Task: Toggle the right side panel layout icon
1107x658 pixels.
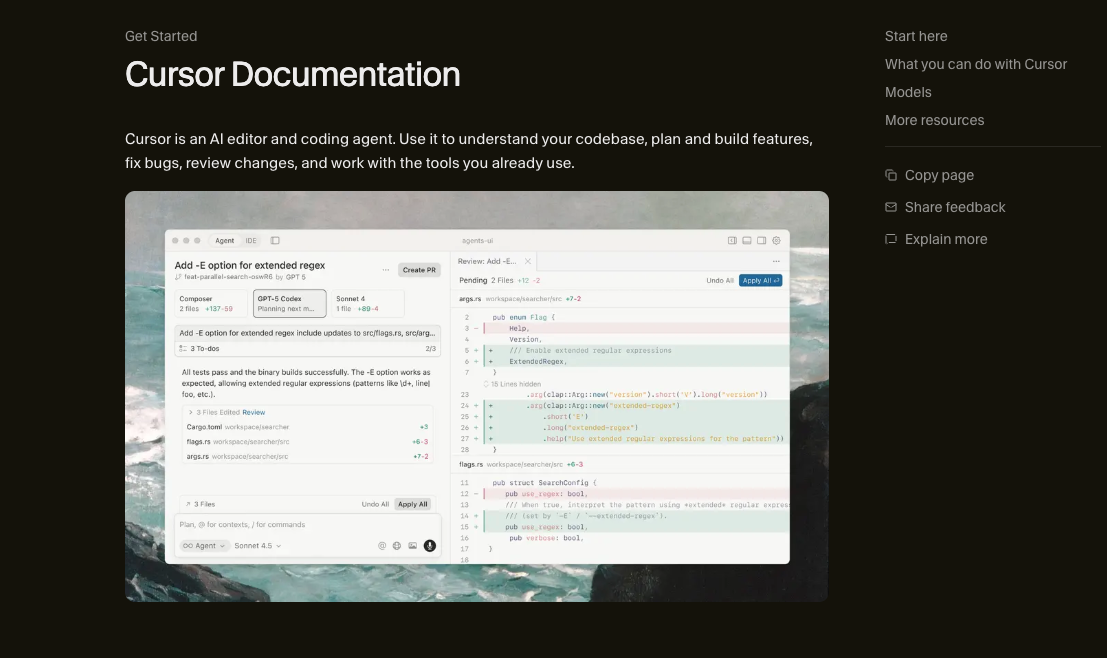Action: pos(761,241)
